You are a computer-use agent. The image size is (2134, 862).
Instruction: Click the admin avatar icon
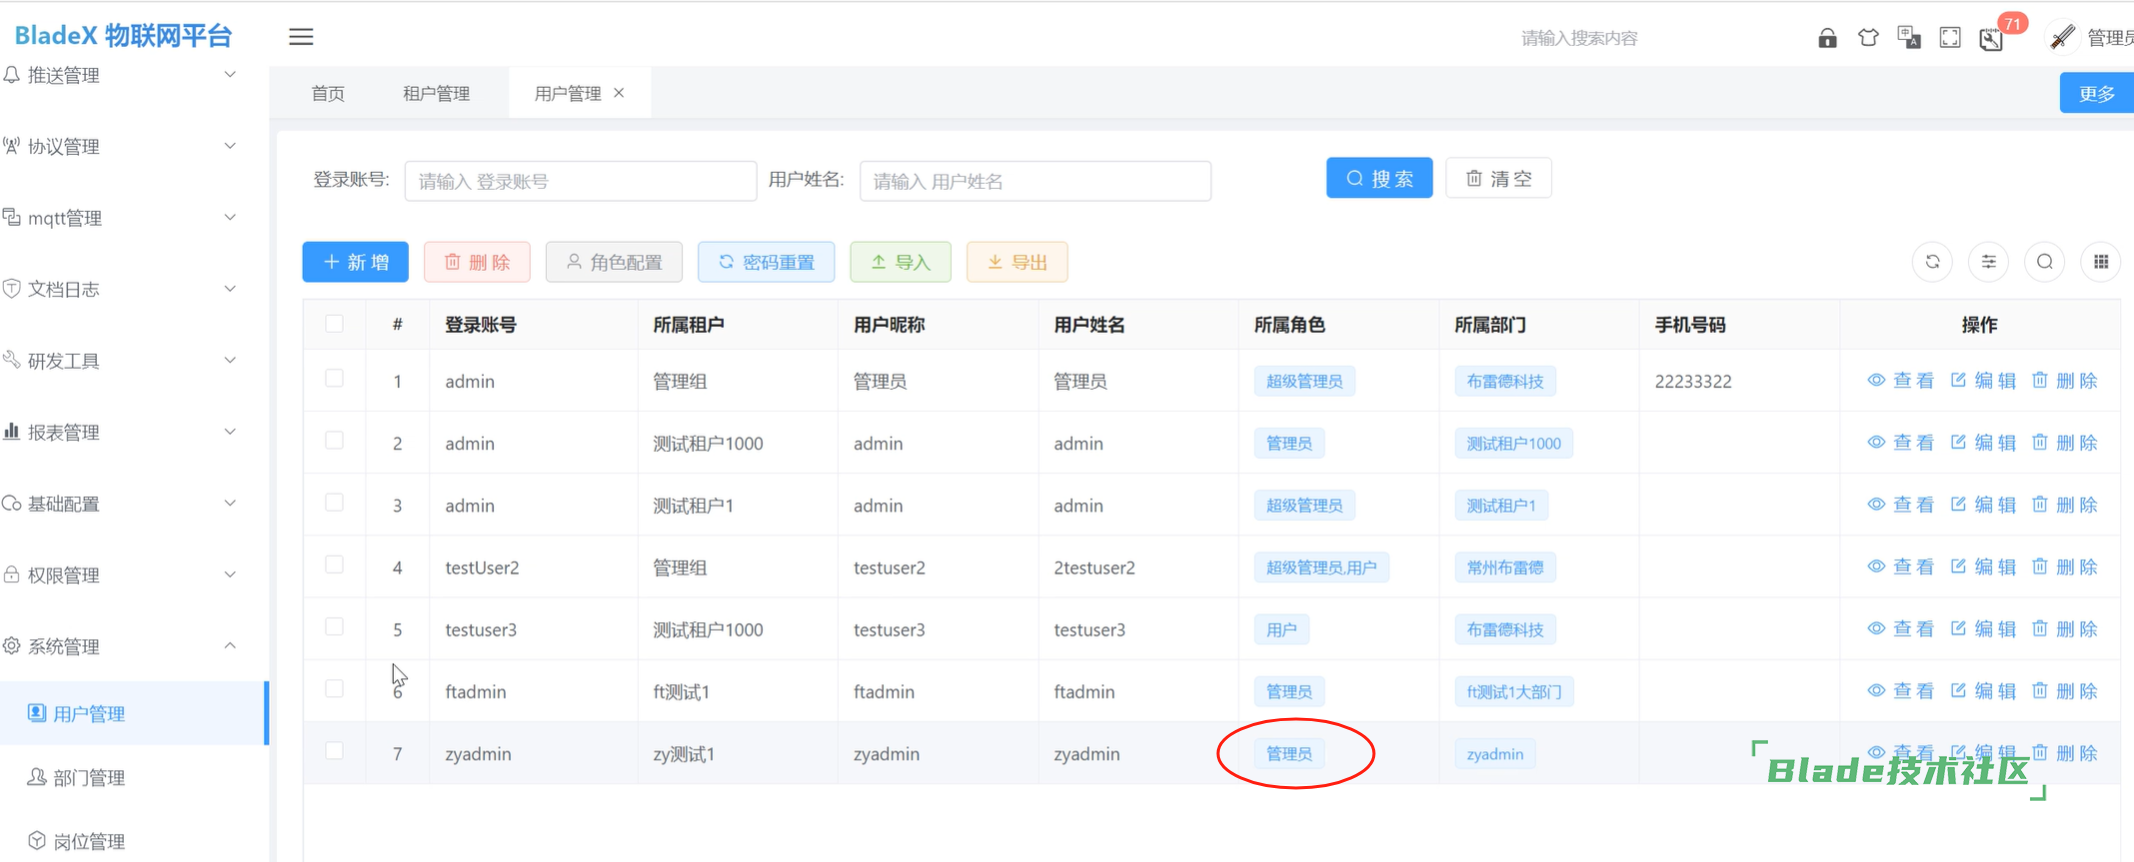pos(2062,37)
